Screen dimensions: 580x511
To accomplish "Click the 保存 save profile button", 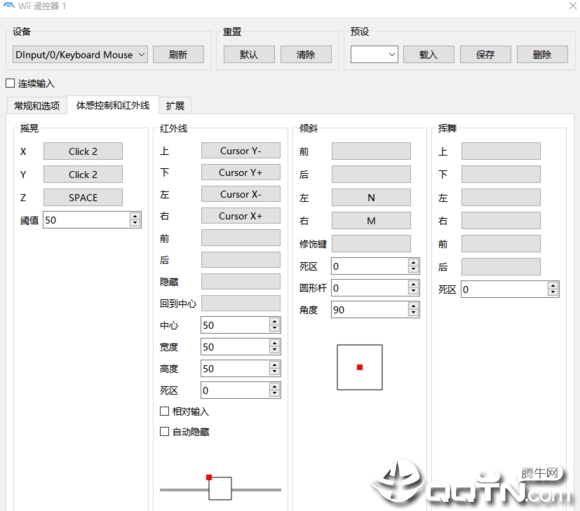I will point(485,54).
